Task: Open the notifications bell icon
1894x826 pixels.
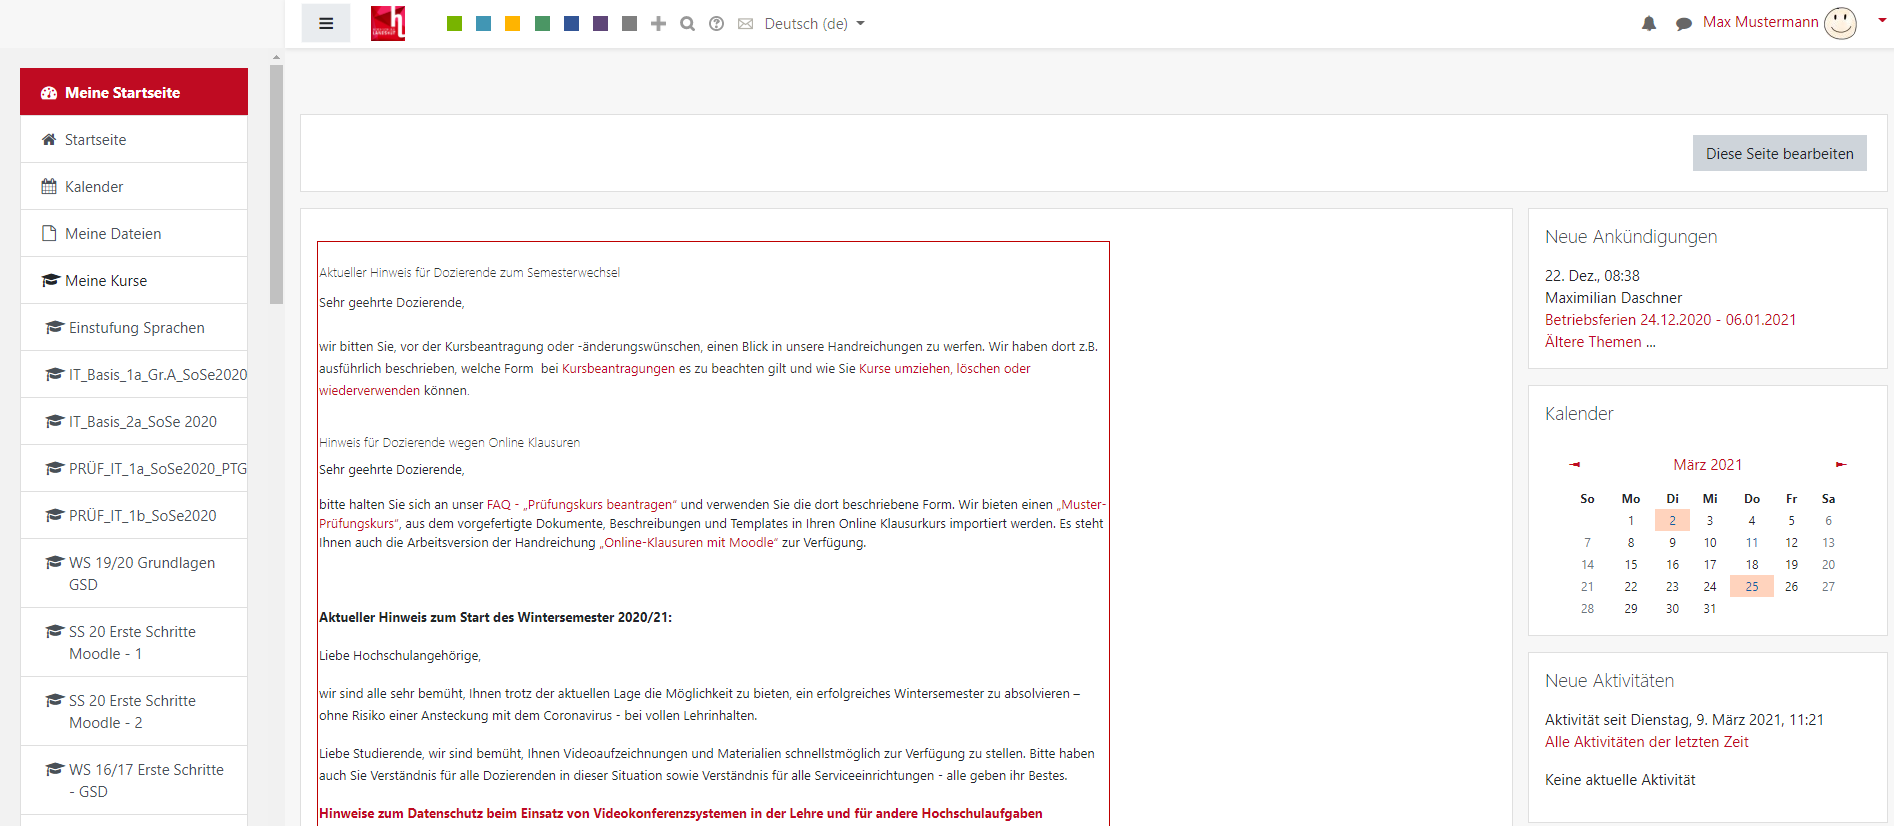Action: [x=1649, y=23]
